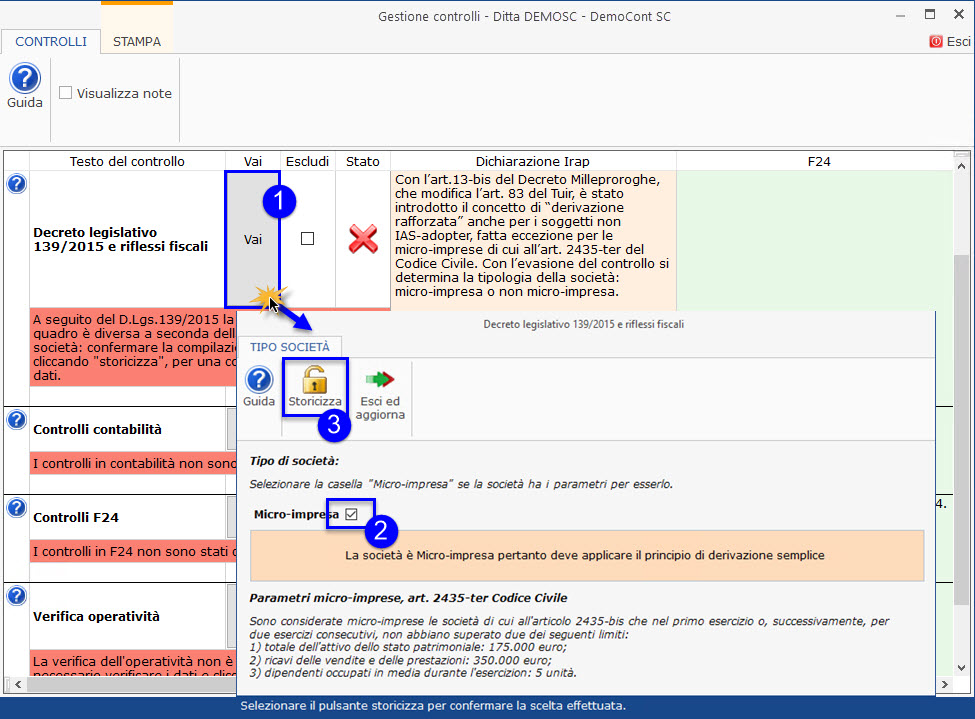Screen dimensions: 975x719
Task: Click the Esci ed aggiorna arrow icon
Action: coord(380,379)
